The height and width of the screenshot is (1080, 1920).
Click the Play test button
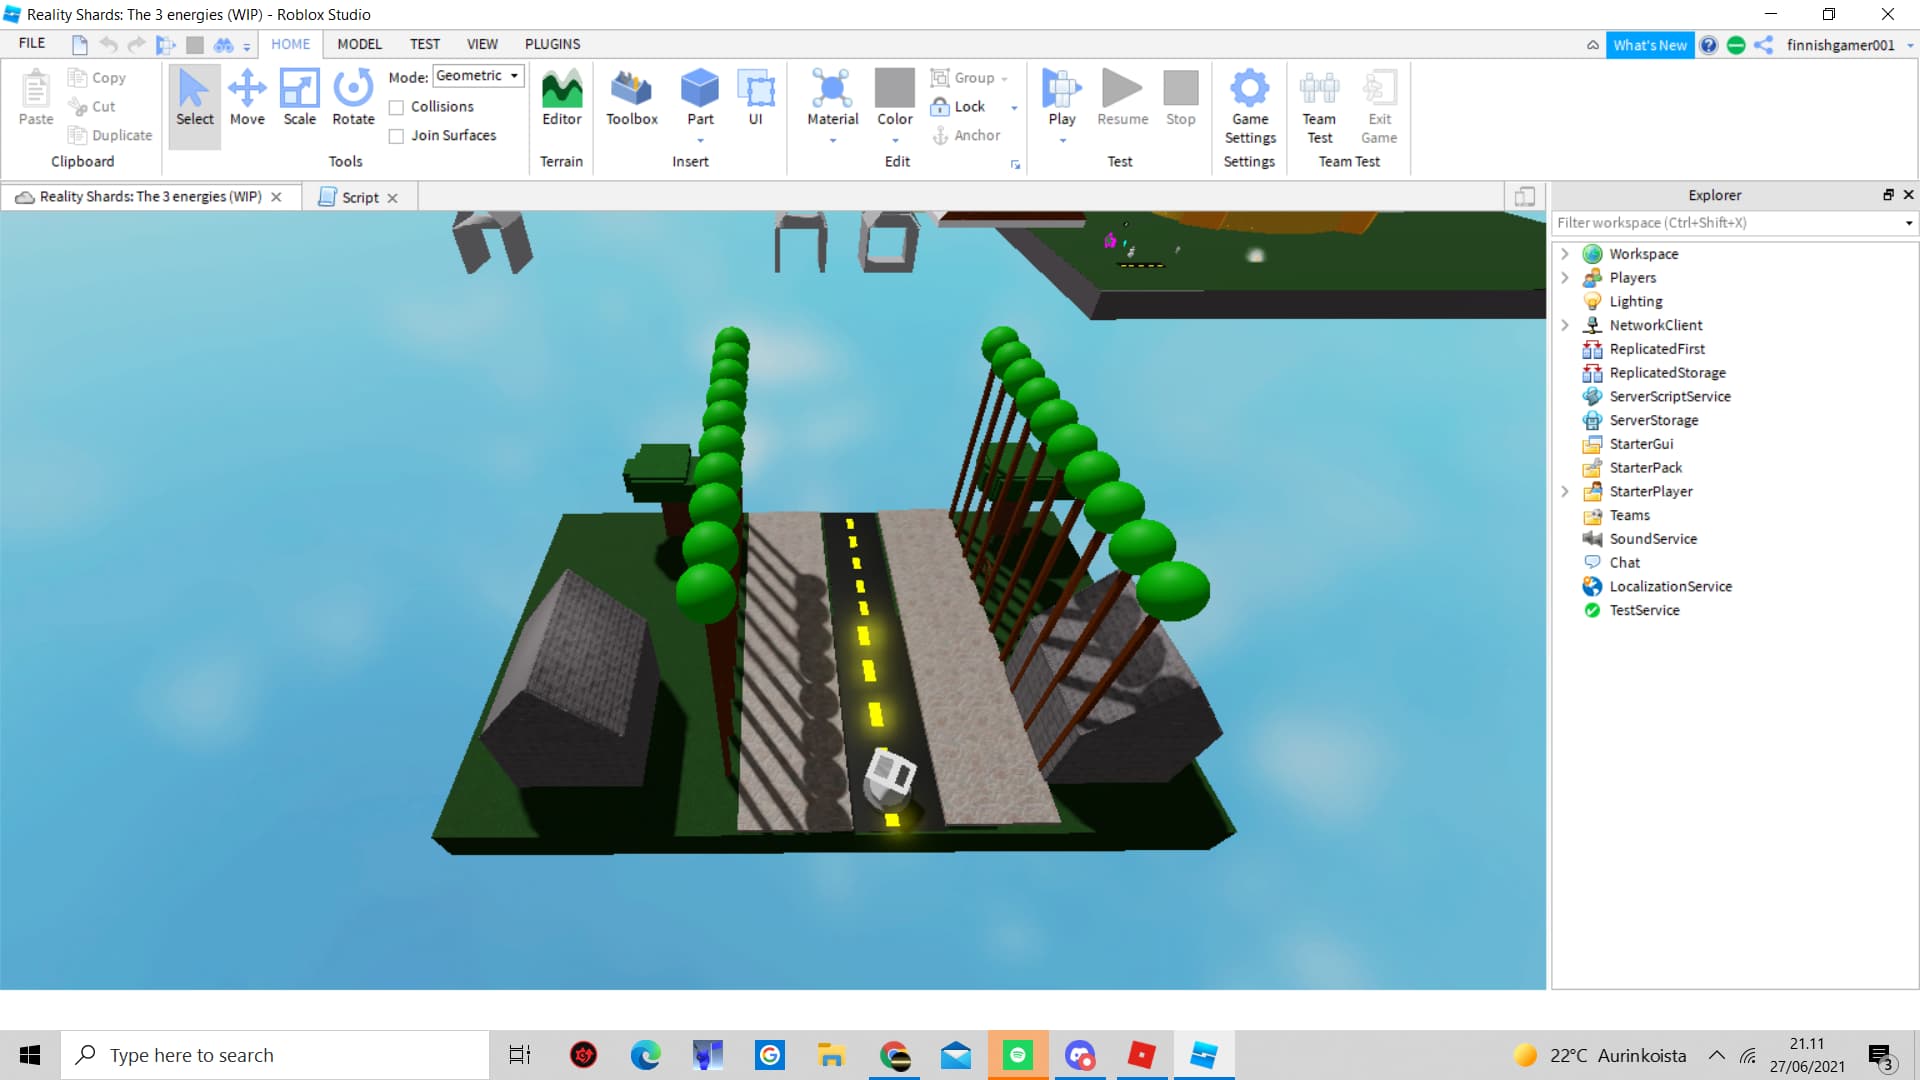tap(1061, 98)
